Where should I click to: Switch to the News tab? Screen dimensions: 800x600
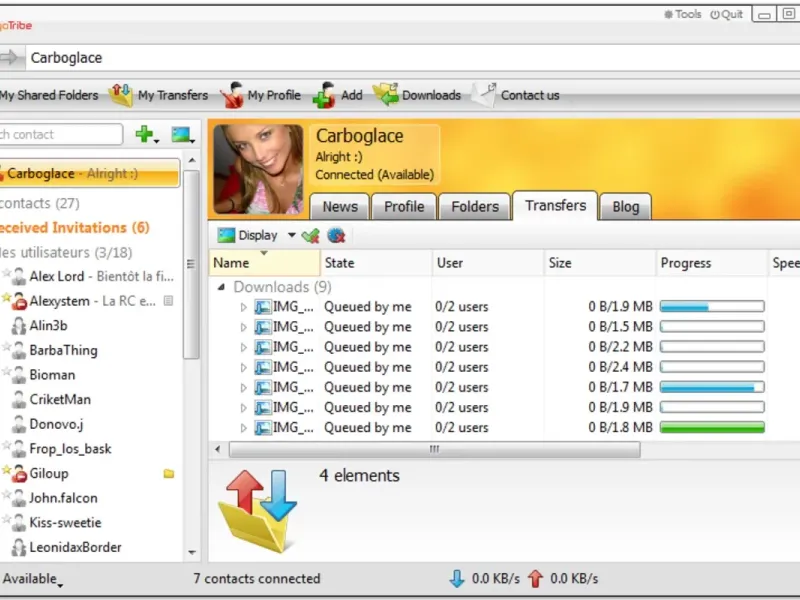click(340, 207)
